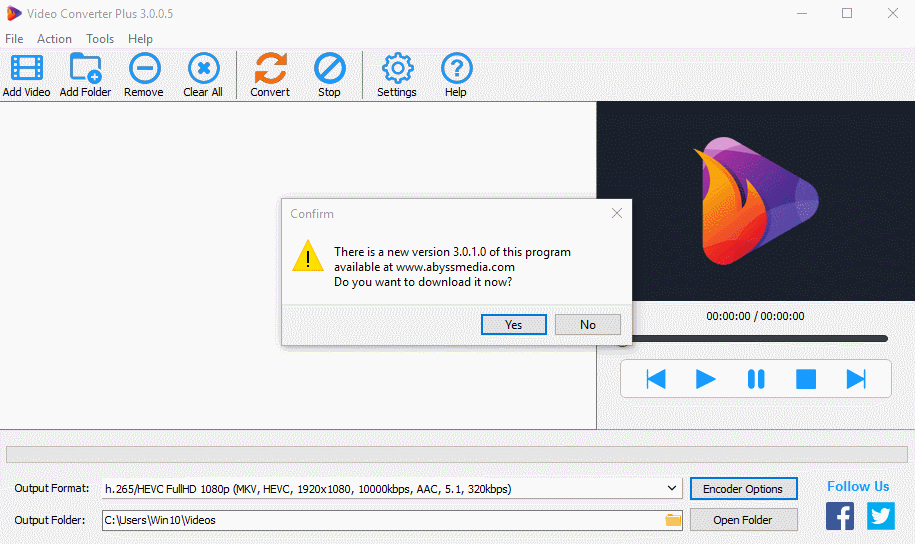The image size is (915, 544).
Task: Open the Tools menu
Action: point(100,39)
